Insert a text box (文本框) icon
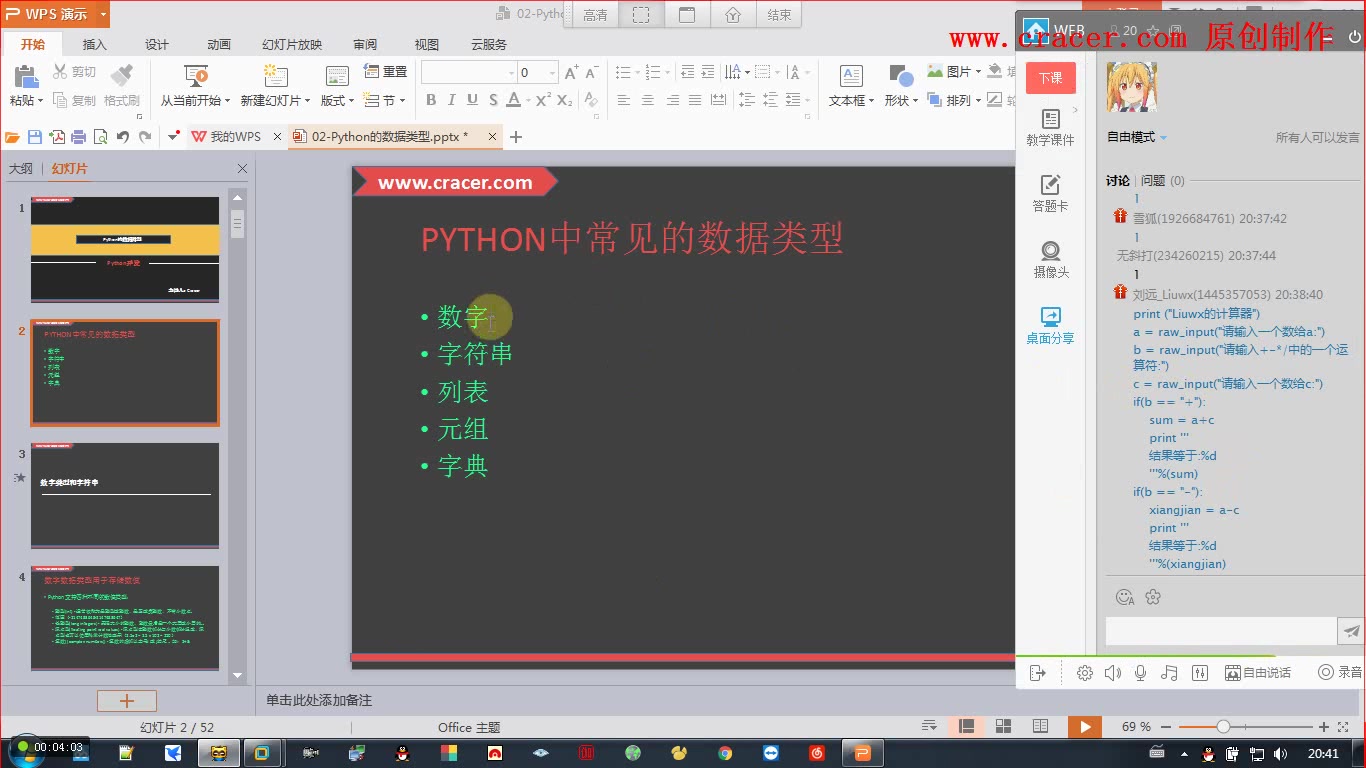This screenshot has height=768, width=1366. pyautogui.click(x=851, y=76)
